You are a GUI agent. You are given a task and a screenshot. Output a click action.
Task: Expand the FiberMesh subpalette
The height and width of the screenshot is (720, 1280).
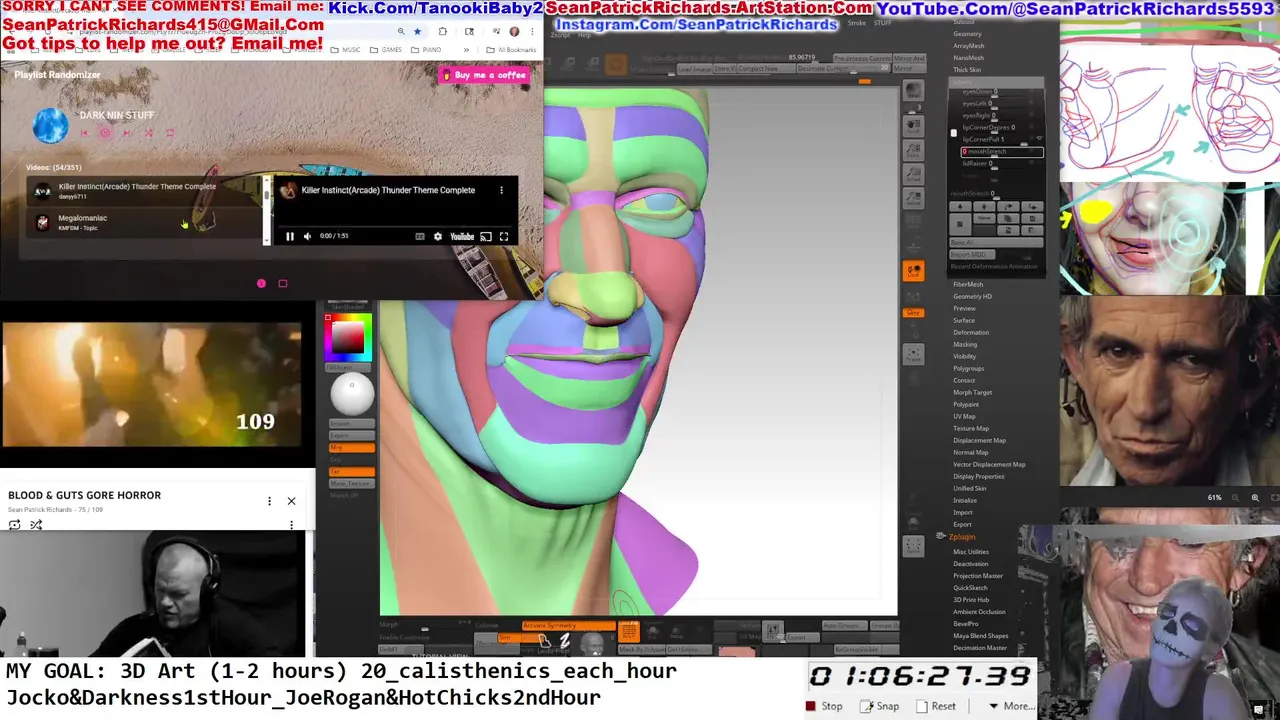click(x=968, y=285)
